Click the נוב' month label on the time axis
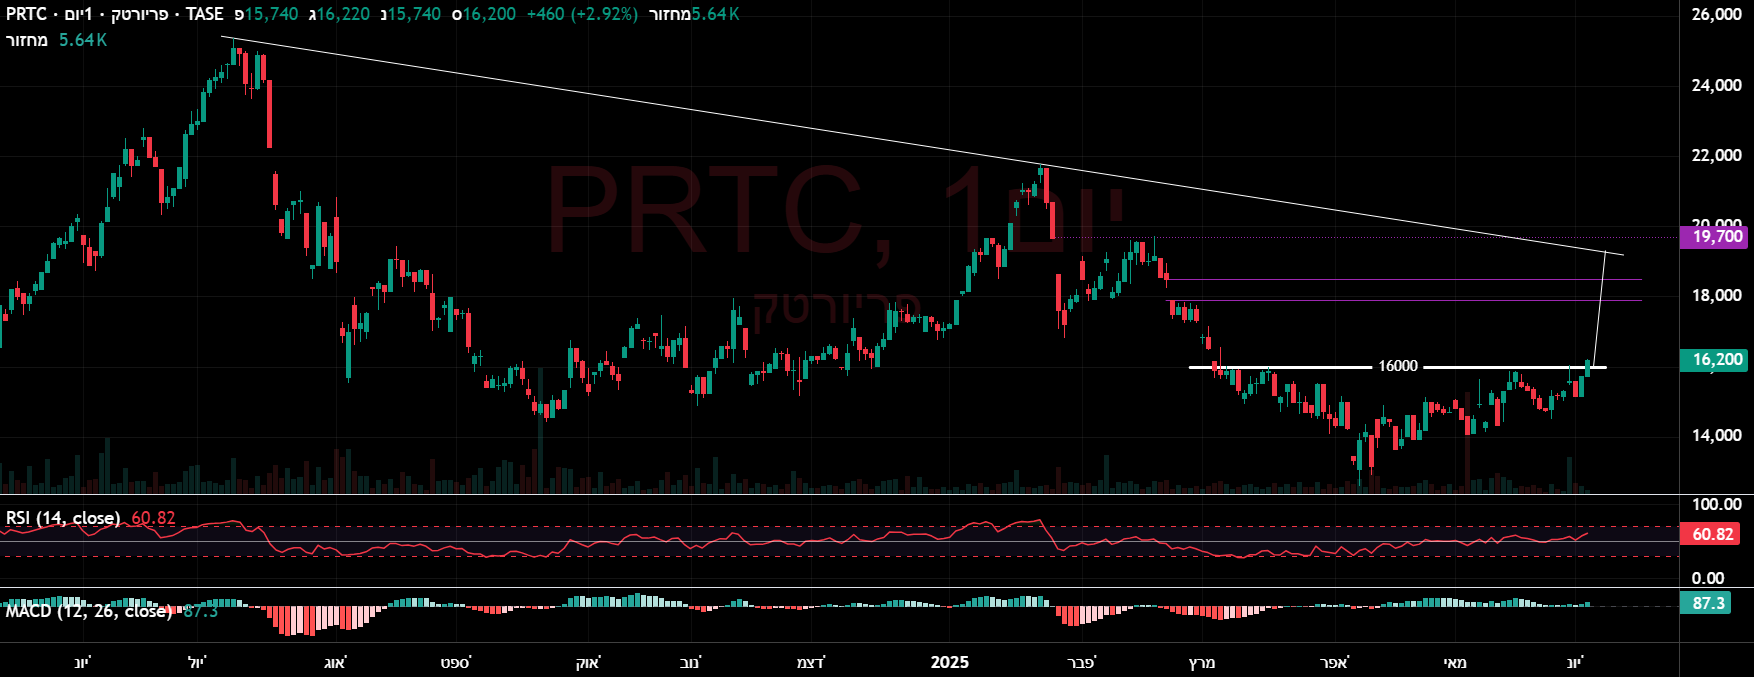Screen dimensions: 1754x677 point(690,662)
